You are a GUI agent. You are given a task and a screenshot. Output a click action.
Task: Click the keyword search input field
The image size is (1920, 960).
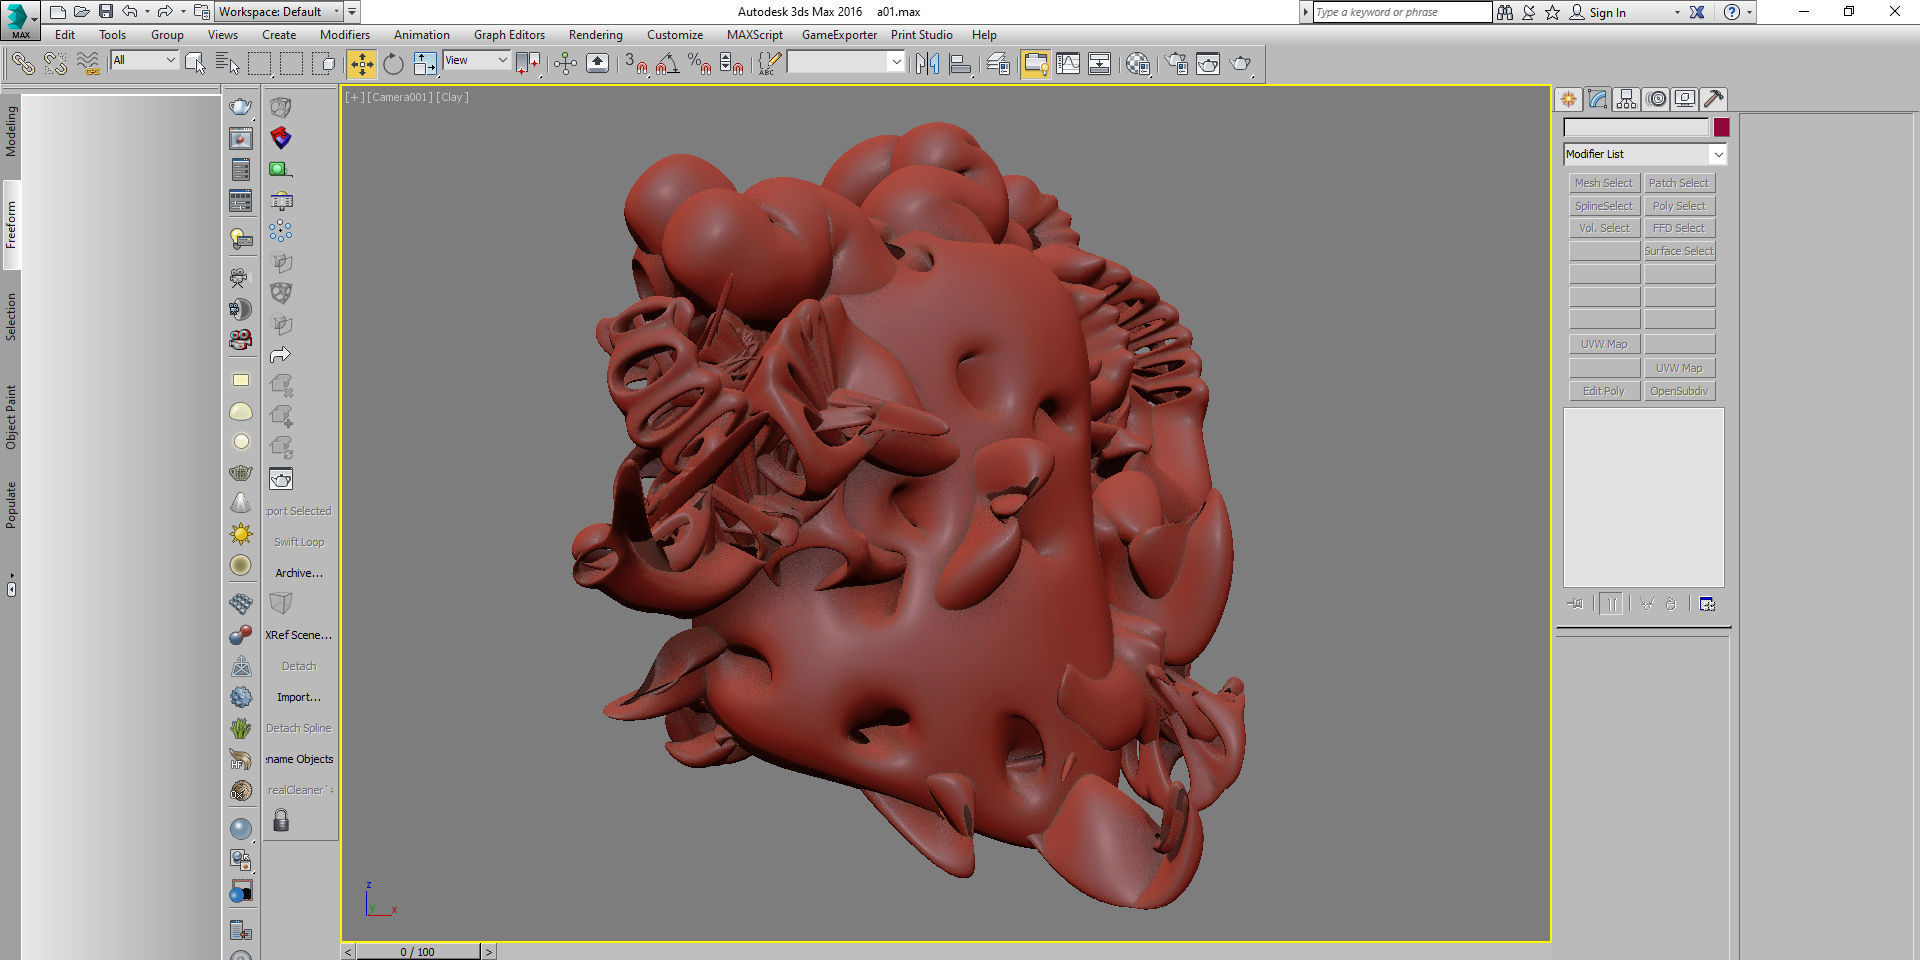pos(1402,12)
